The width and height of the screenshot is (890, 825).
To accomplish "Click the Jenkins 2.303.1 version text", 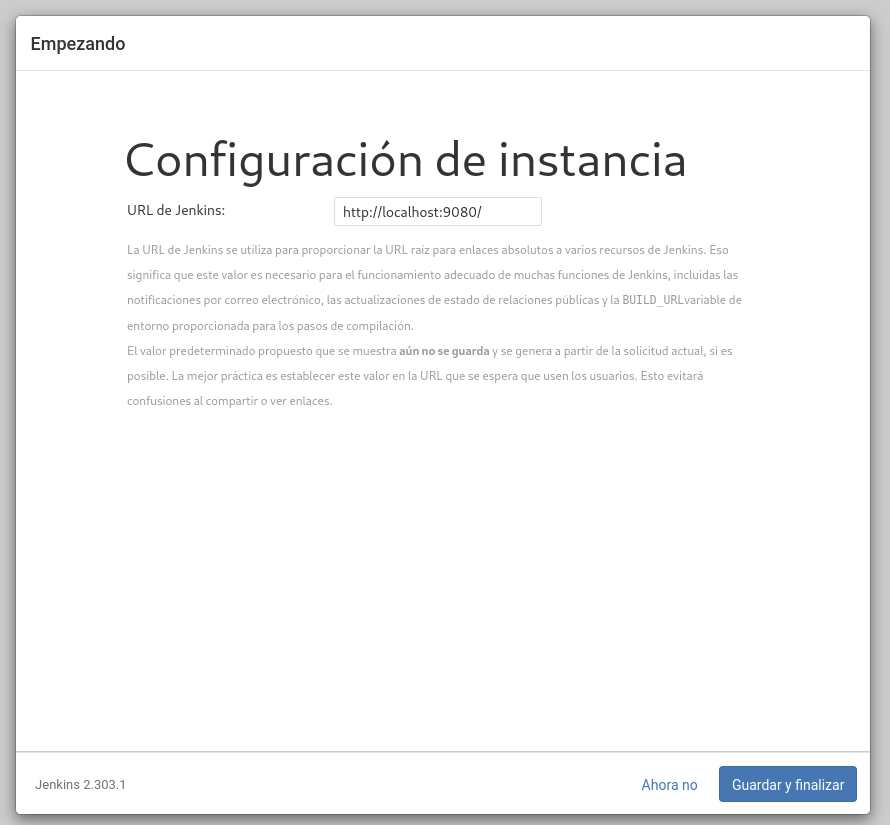I will click(x=80, y=785).
